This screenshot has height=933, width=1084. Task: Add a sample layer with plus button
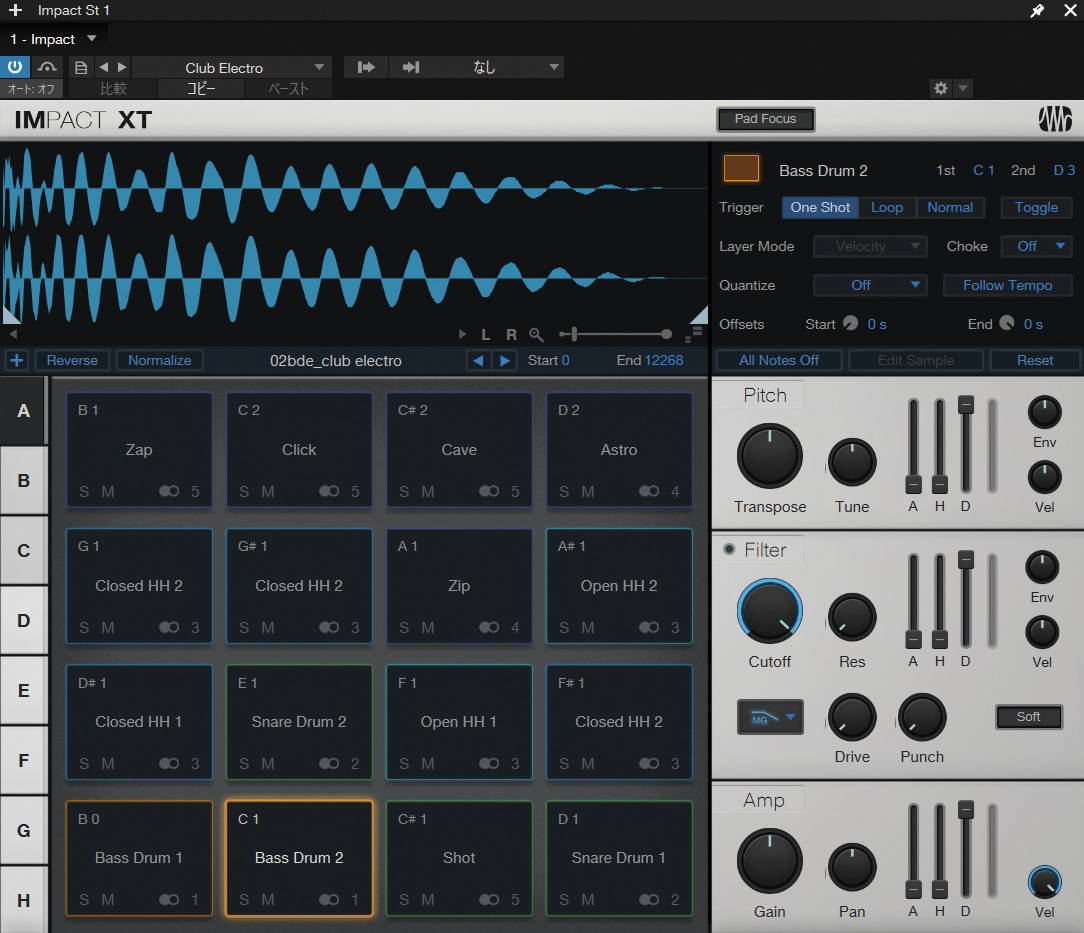coord(17,360)
